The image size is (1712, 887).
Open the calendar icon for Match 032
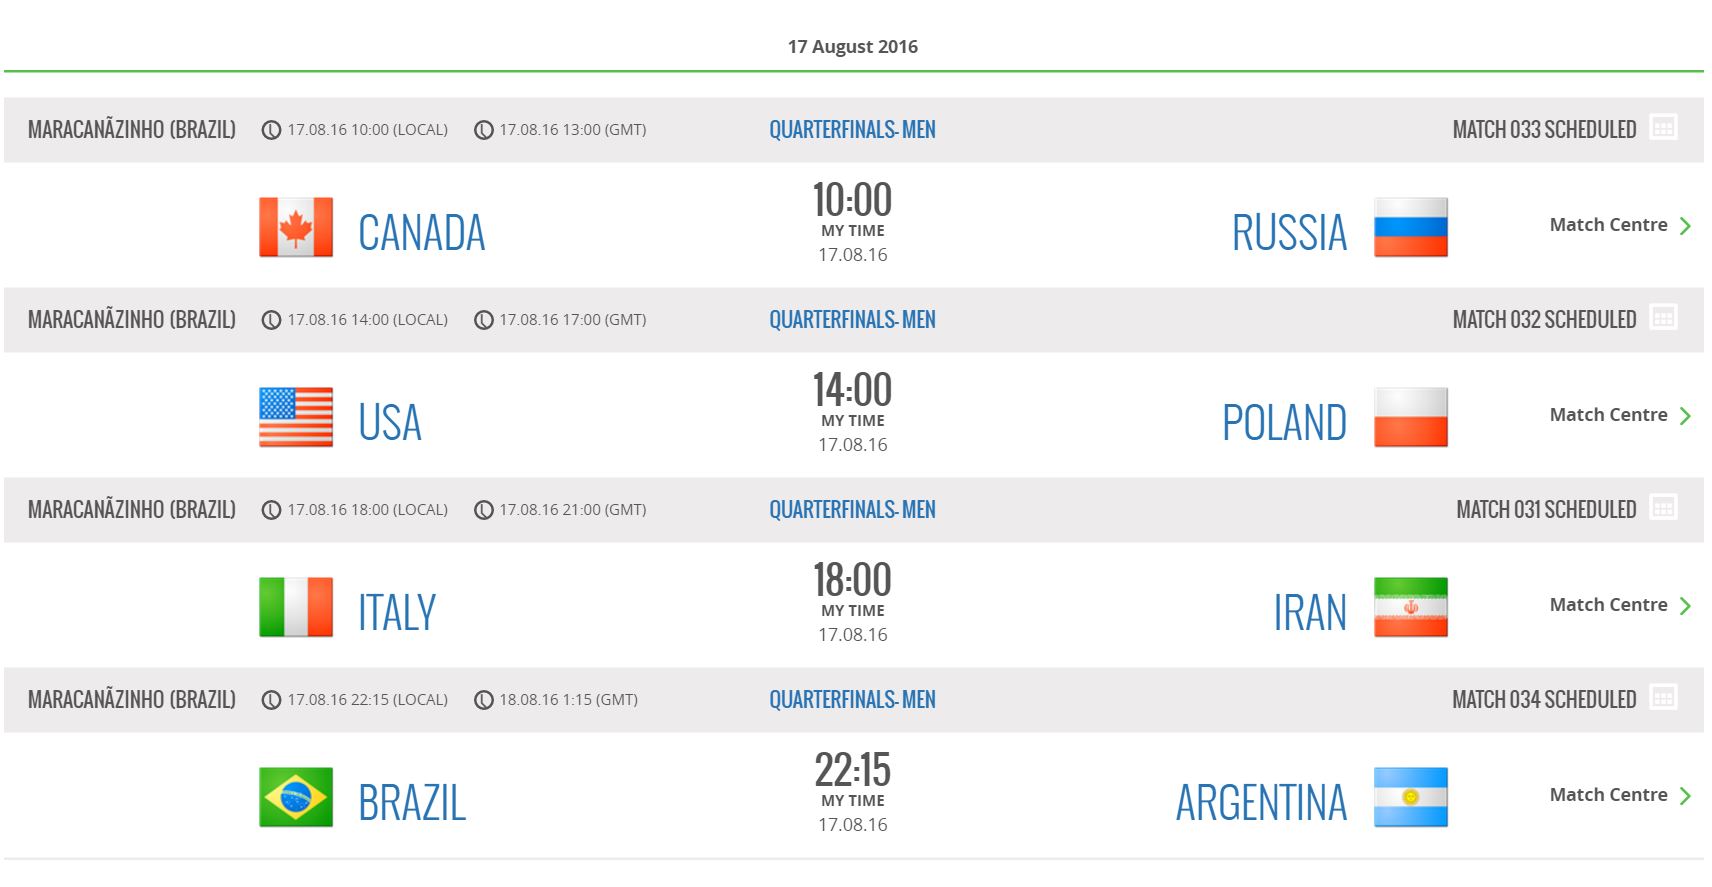(1663, 317)
